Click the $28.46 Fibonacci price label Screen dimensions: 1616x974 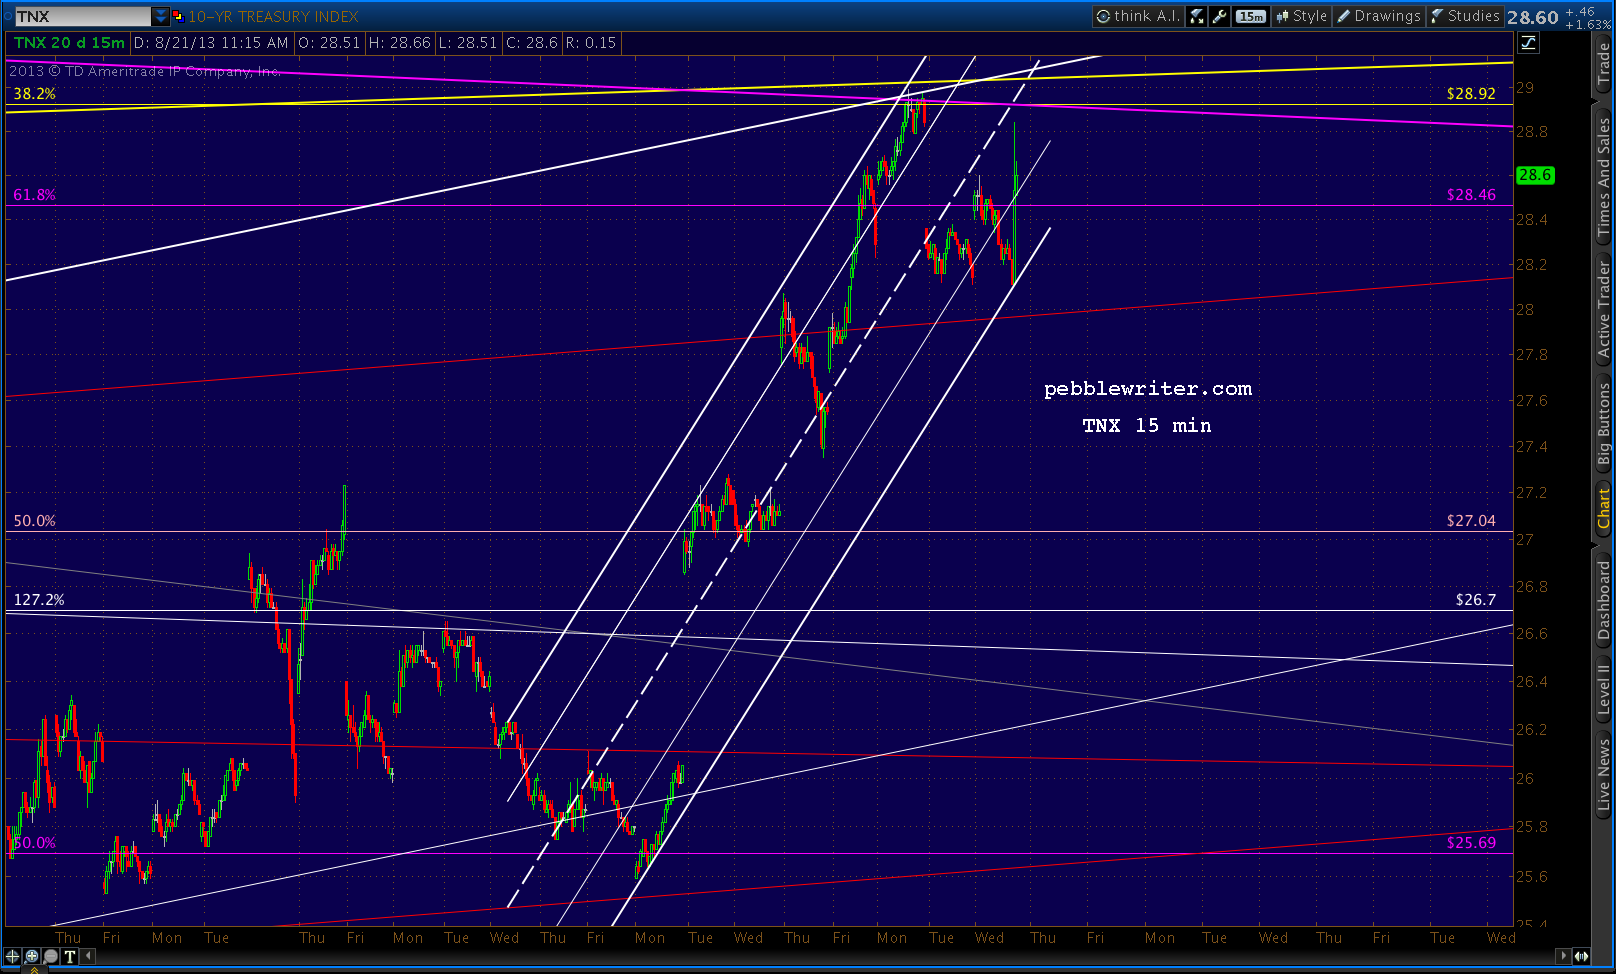coord(1471,194)
